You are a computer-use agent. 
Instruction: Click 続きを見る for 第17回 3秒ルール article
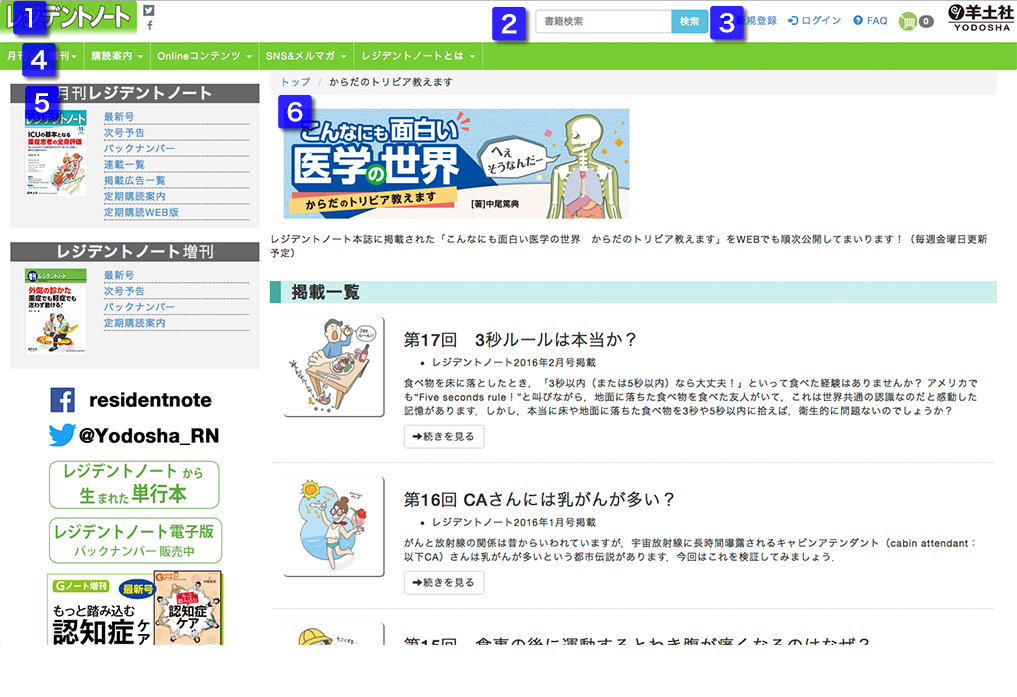click(444, 436)
